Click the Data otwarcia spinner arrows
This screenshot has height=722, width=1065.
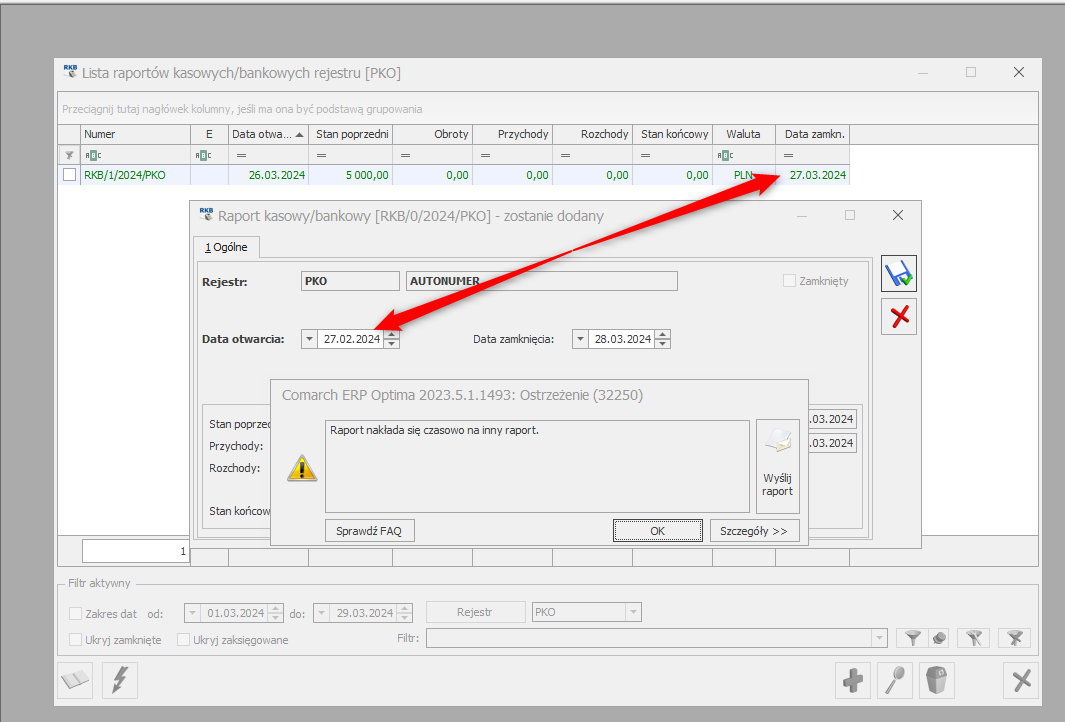[x=391, y=339]
